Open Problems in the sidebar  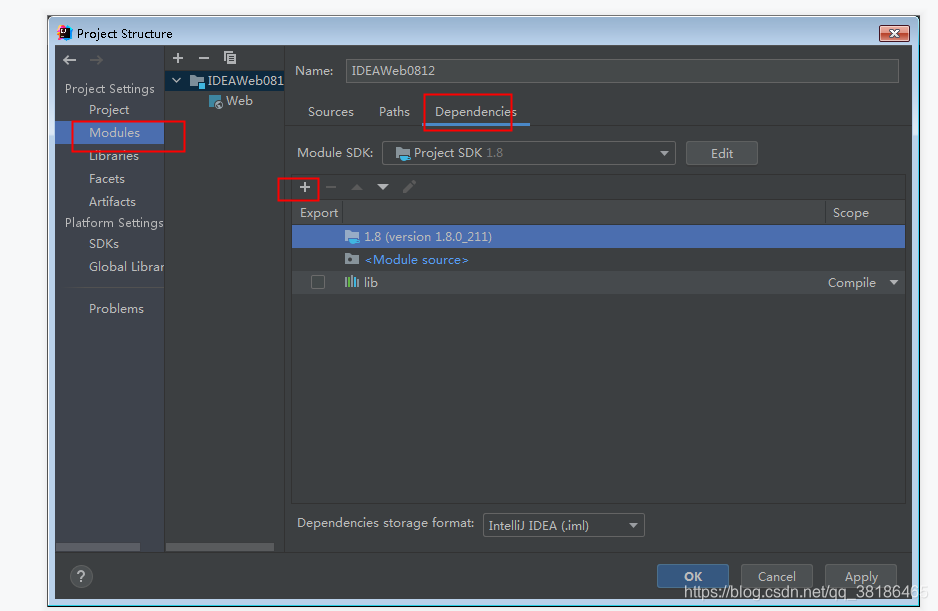coord(116,309)
